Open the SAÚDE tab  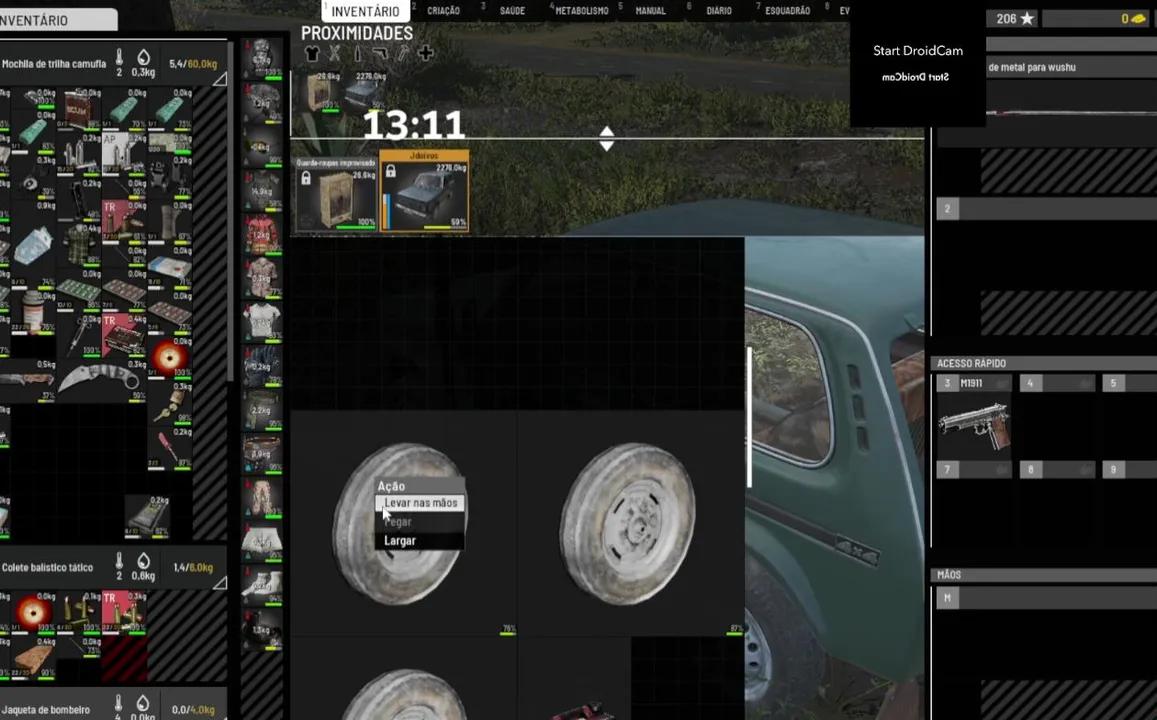pyautogui.click(x=512, y=10)
